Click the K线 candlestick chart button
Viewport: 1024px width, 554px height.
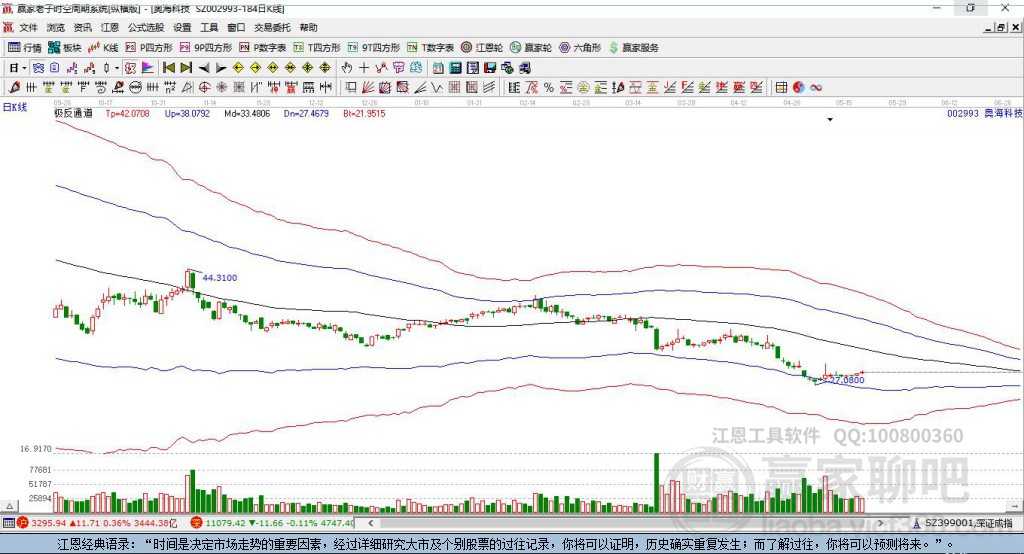(x=103, y=47)
